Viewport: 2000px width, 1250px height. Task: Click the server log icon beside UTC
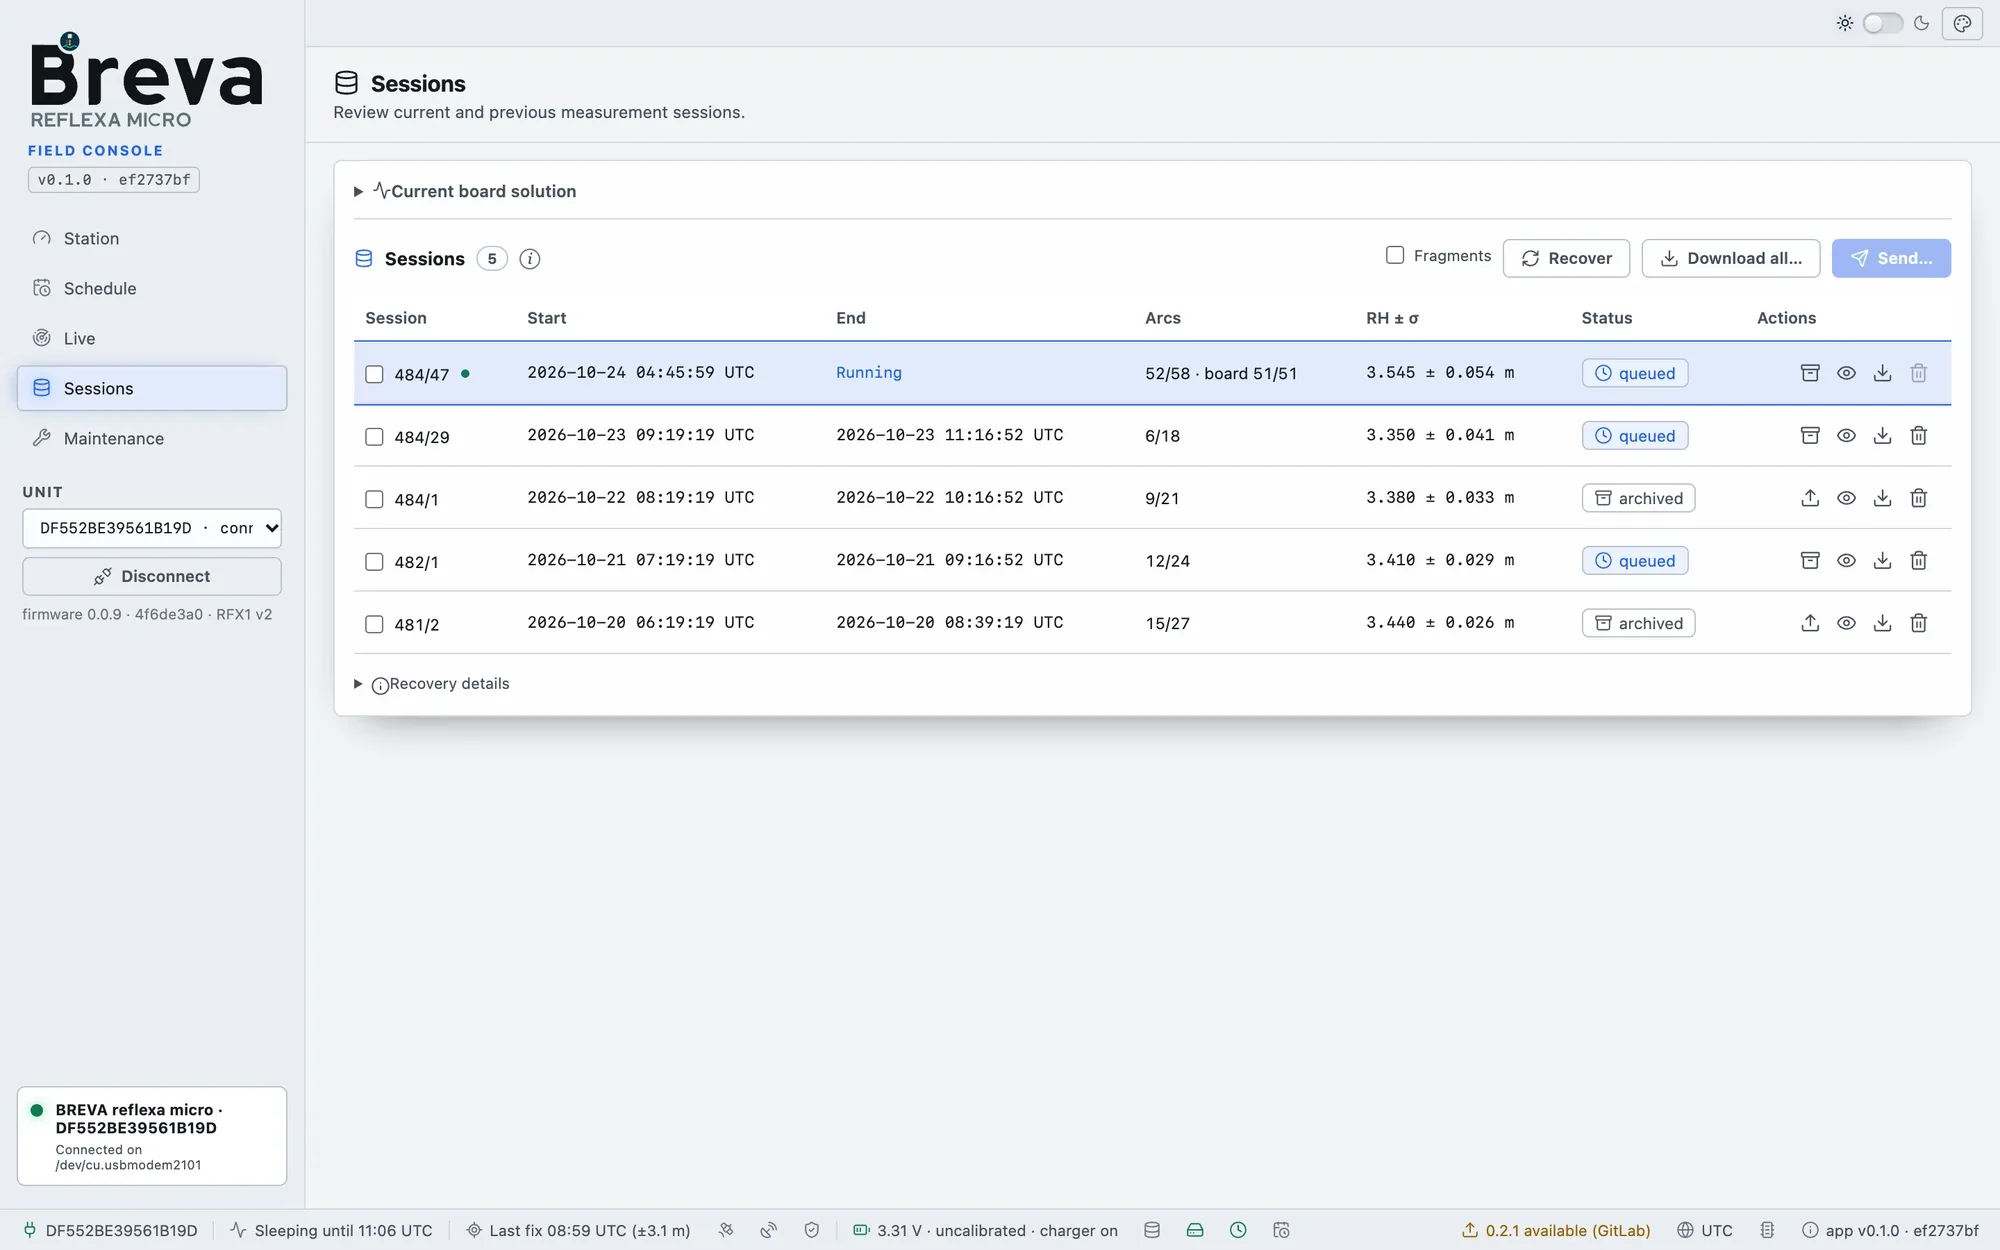tap(1767, 1230)
